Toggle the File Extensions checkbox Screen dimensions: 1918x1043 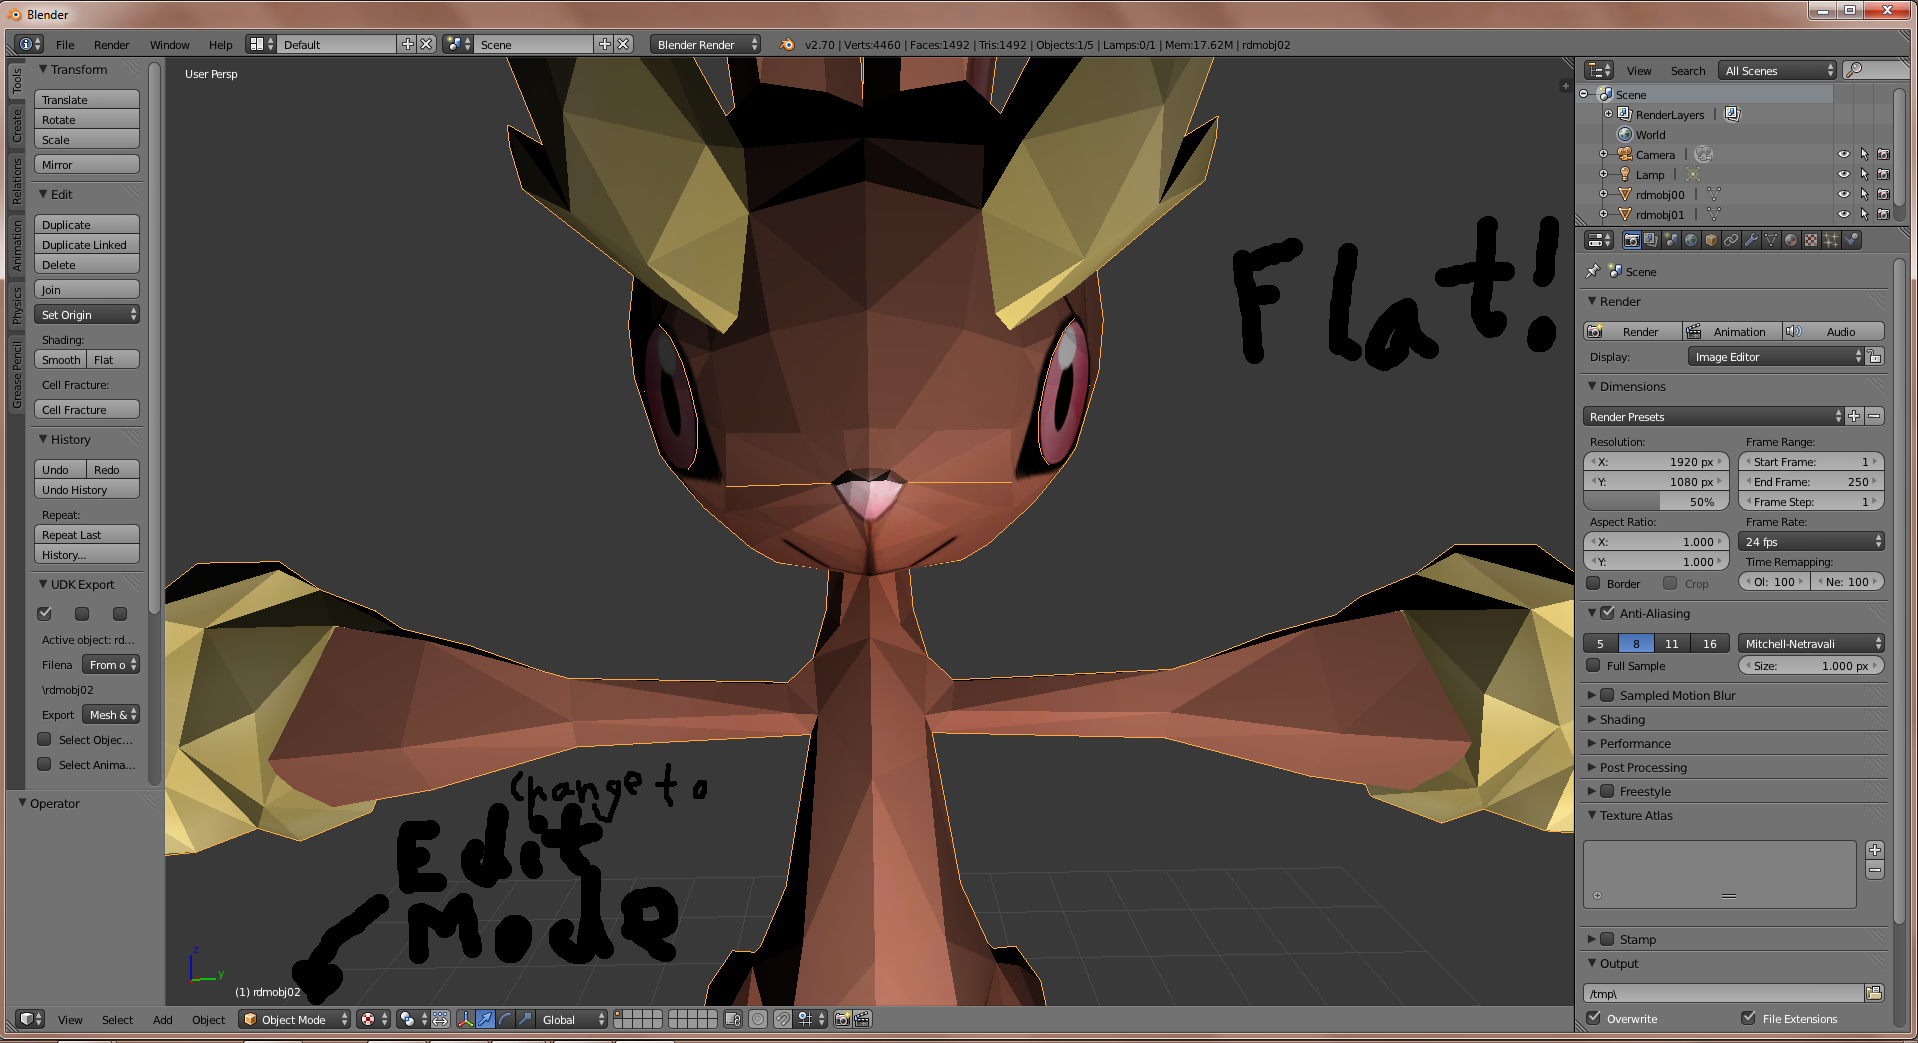1748,1018
